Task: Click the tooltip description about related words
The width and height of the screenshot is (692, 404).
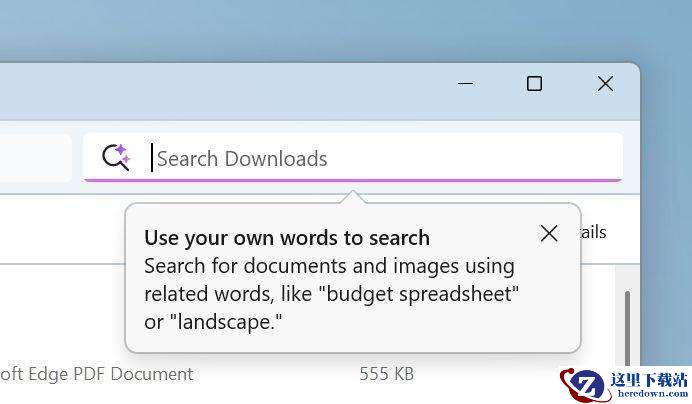Action: [330, 281]
